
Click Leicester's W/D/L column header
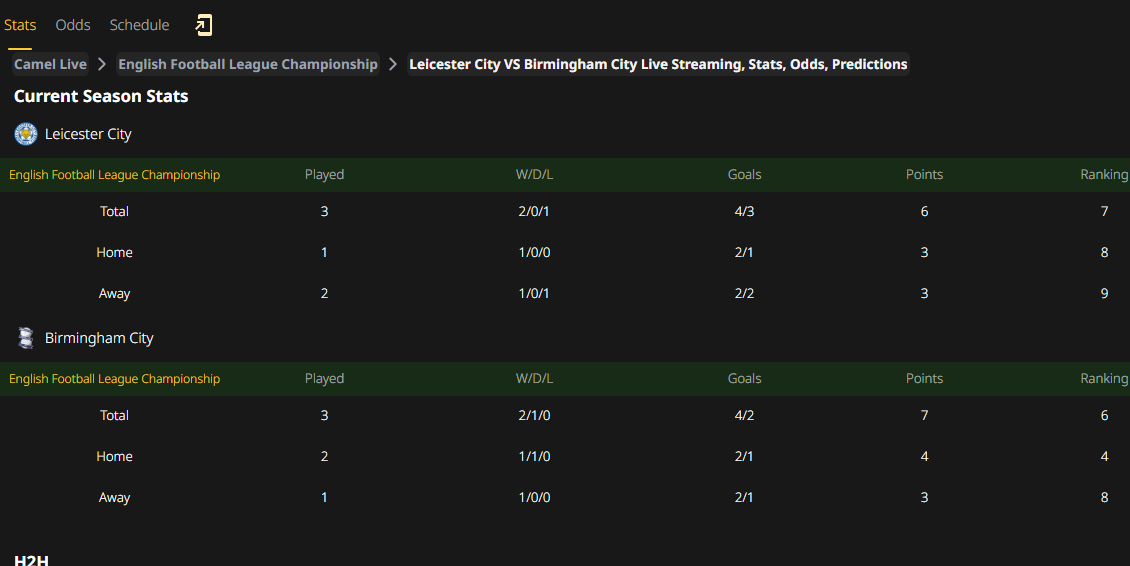pyautogui.click(x=534, y=174)
